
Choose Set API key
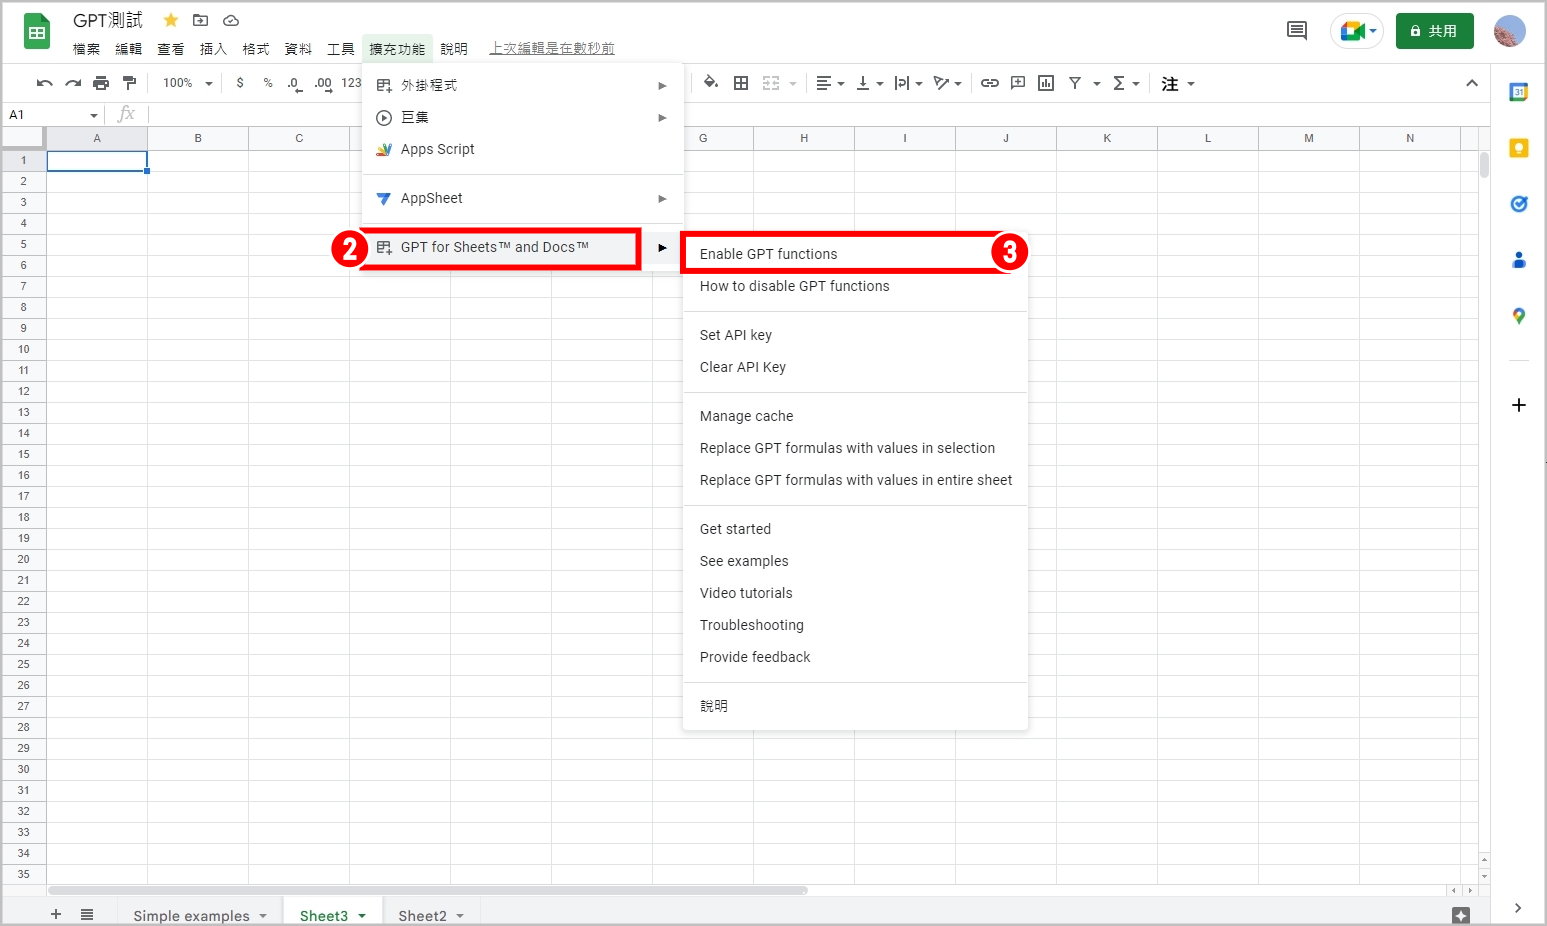pos(855,335)
